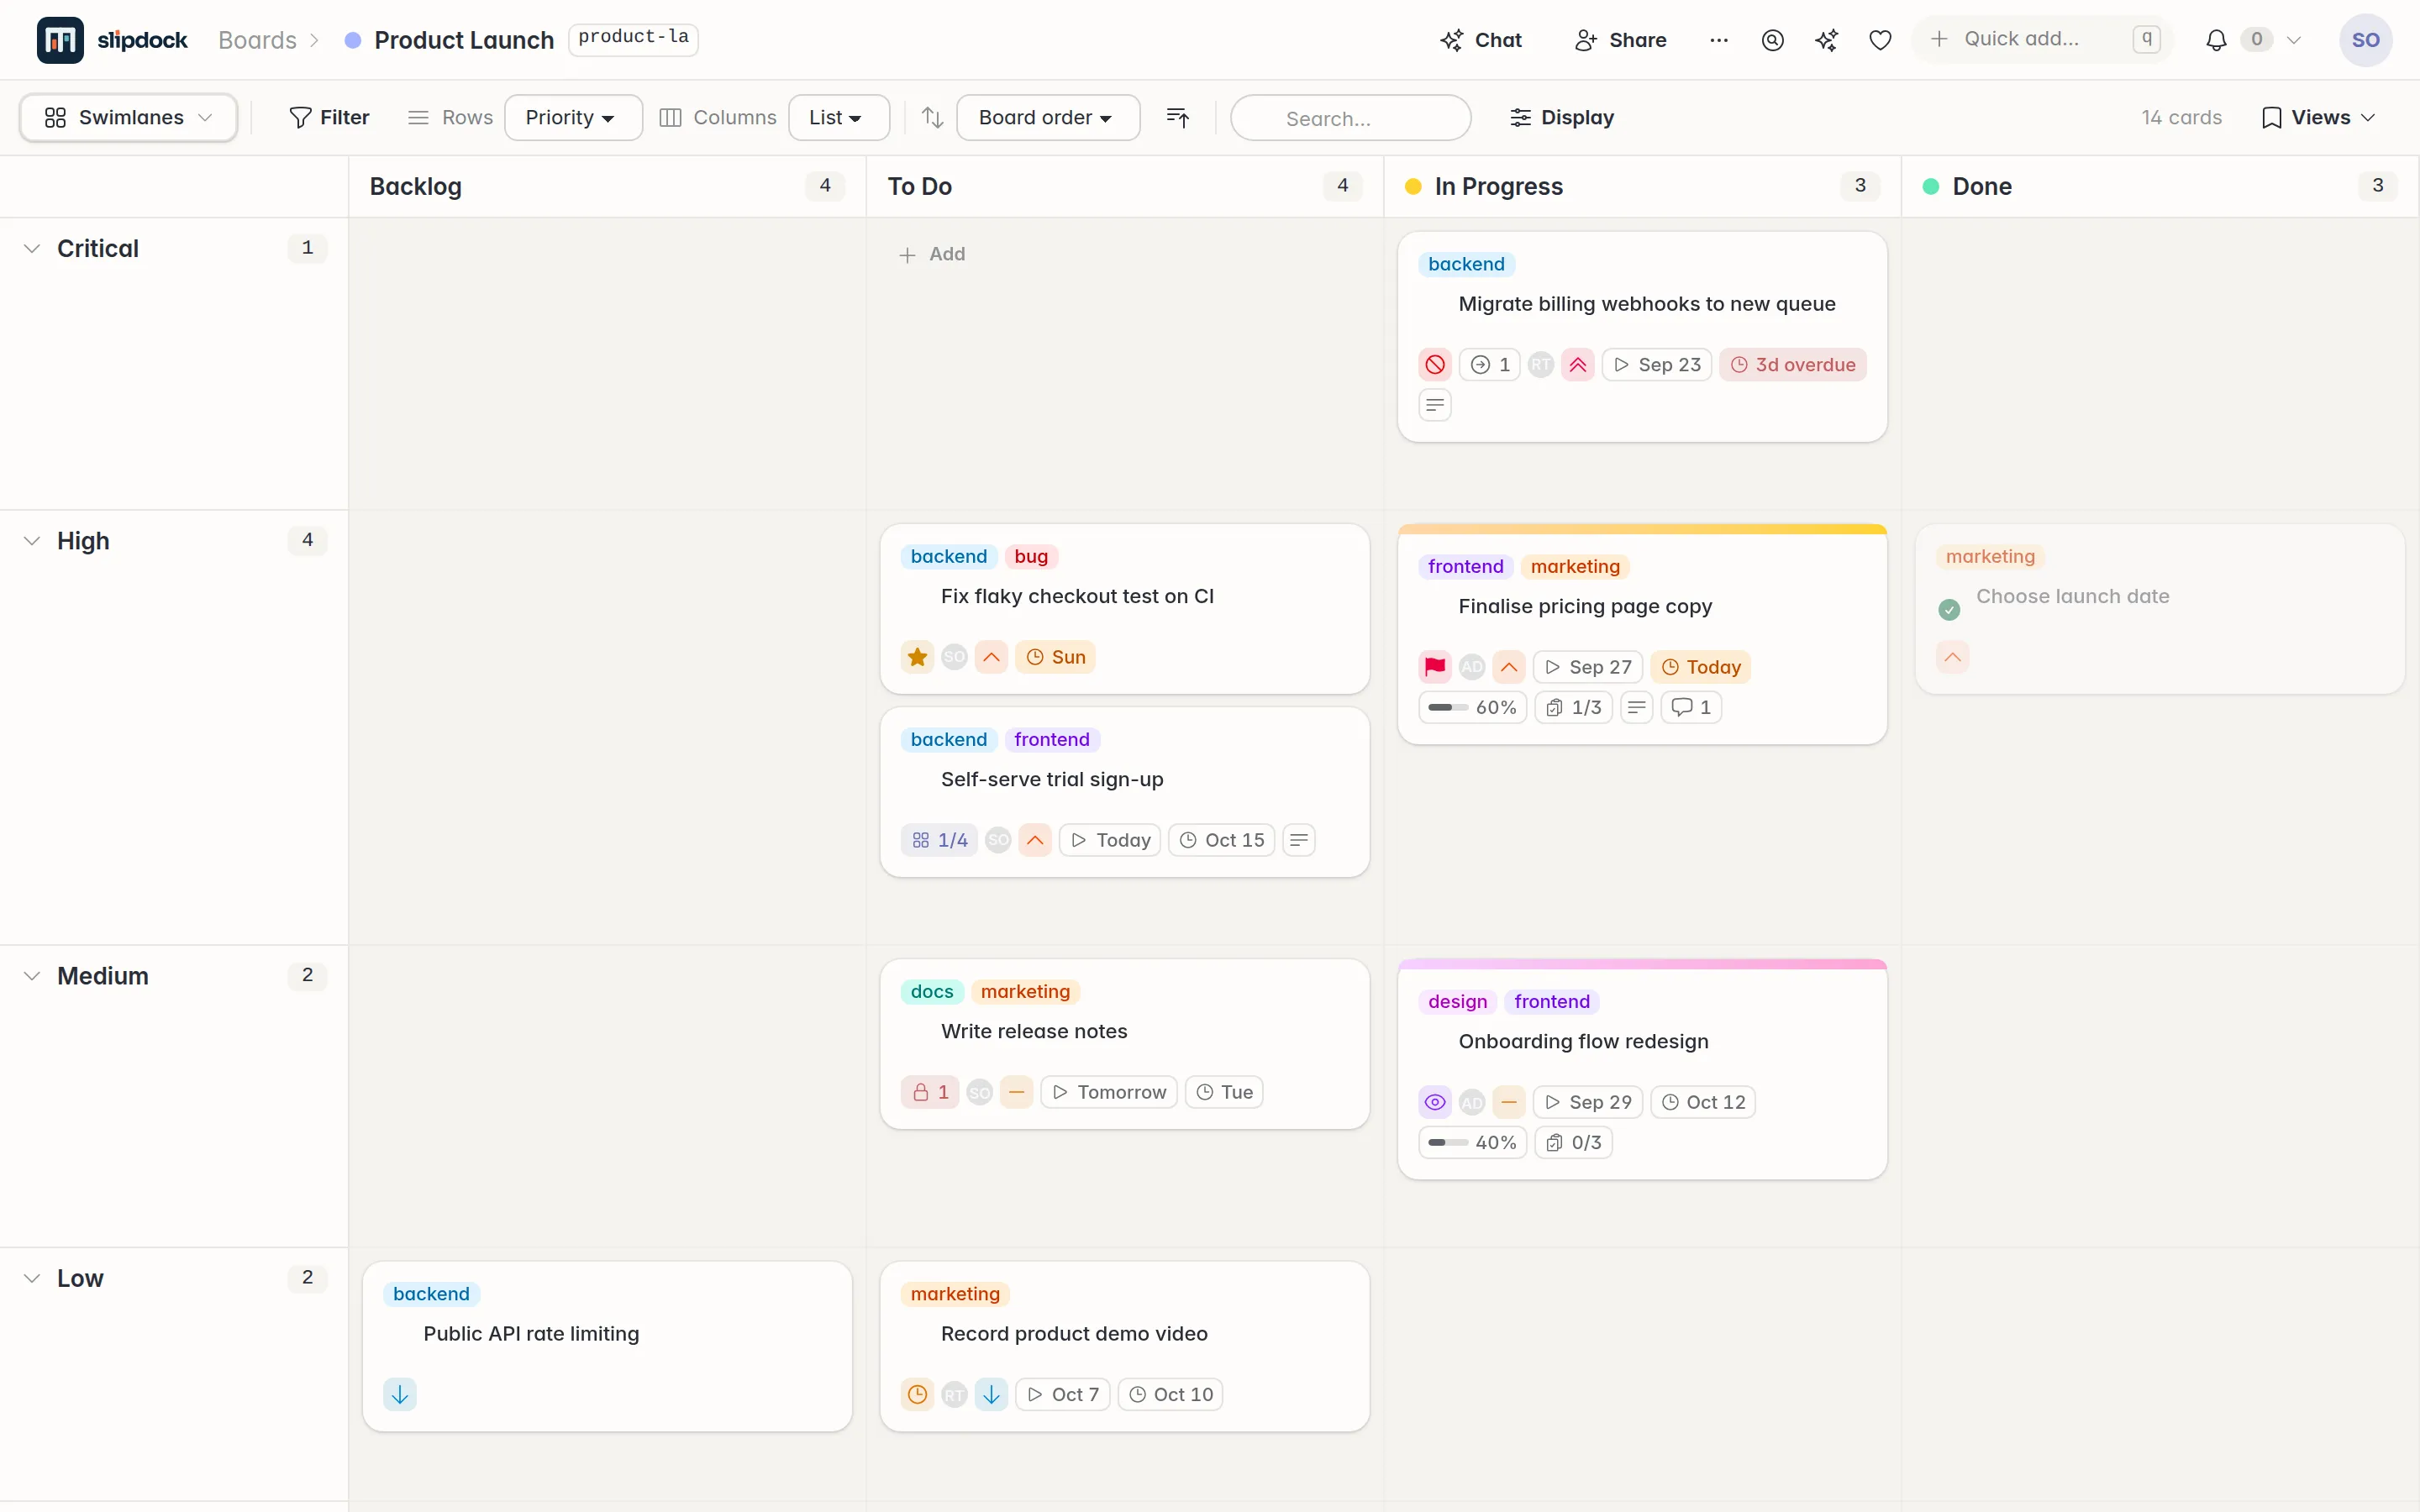Click the AI sparkles icon in header
The image size is (2420, 1512).
[x=1826, y=40]
